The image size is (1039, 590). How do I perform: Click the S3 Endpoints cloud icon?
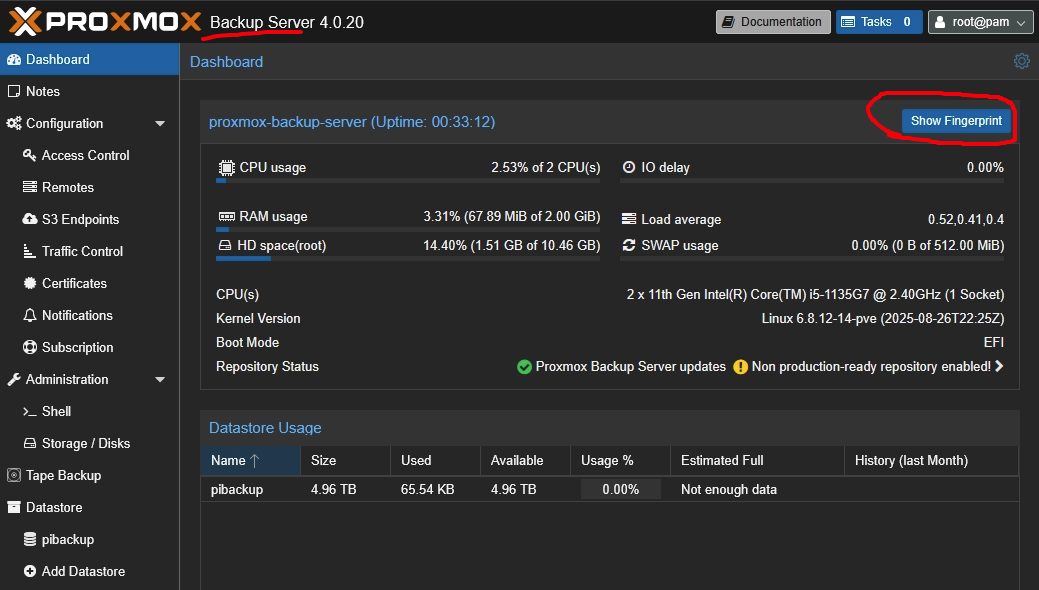coord(30,219)
